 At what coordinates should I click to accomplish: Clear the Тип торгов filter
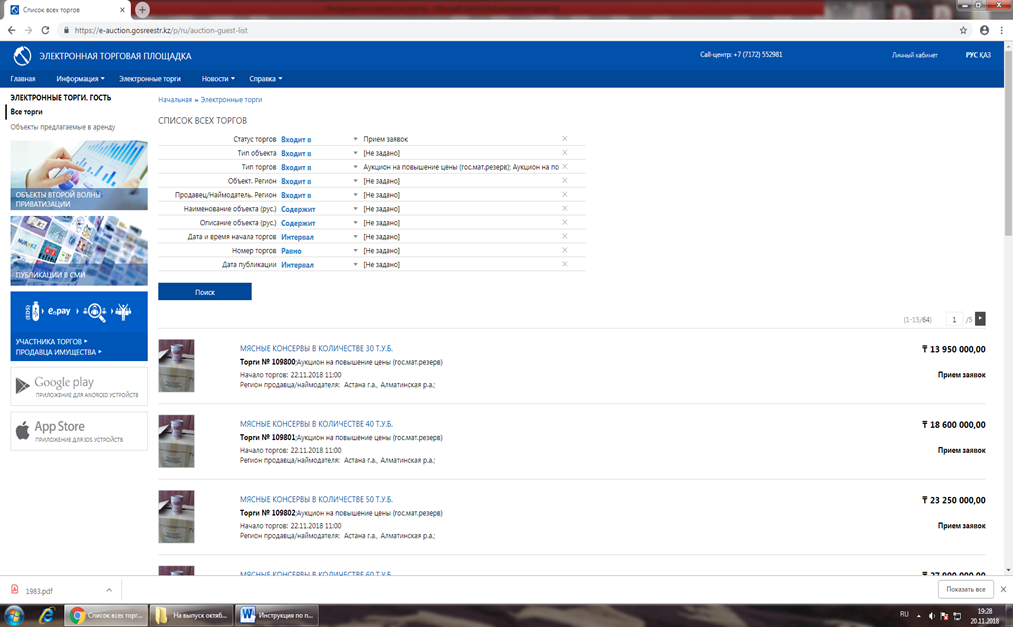(565, 167)
